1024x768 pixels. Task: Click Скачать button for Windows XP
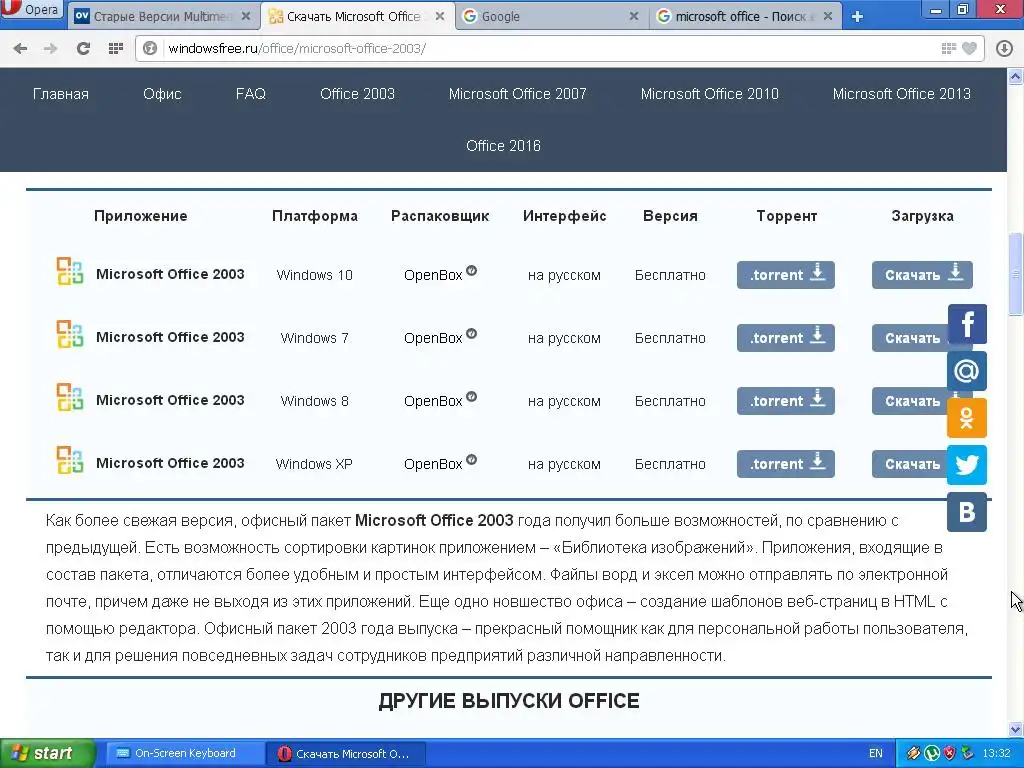(911, 464)
